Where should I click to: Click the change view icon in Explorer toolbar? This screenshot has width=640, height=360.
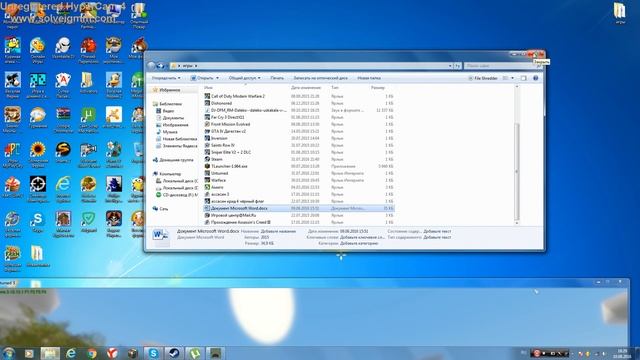coord(506,78)
